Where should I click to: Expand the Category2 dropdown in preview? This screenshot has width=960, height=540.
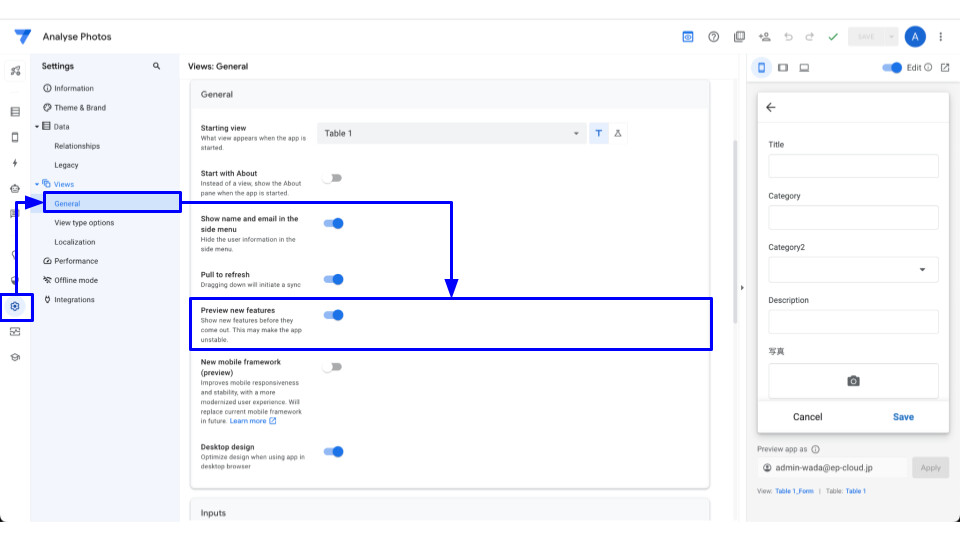pyautogui.click(x=853, y=270)
